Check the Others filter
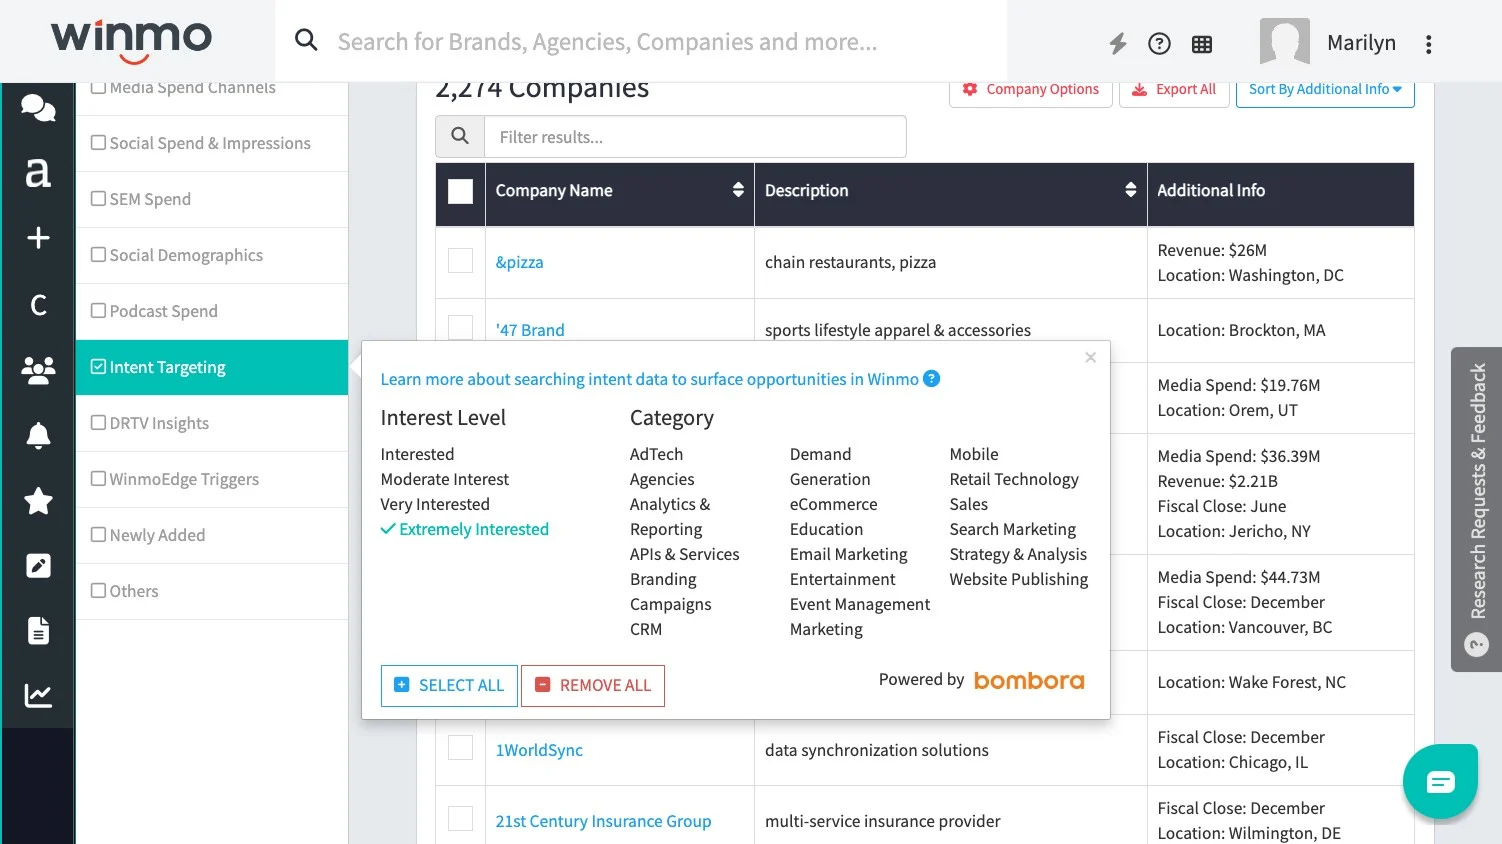This screenshot has width=1502, height=844. coord(98,591)
